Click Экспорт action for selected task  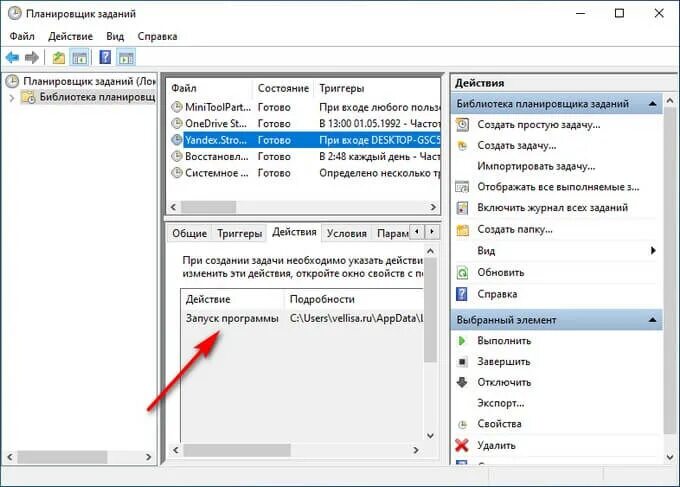click(x=500, y=403)
